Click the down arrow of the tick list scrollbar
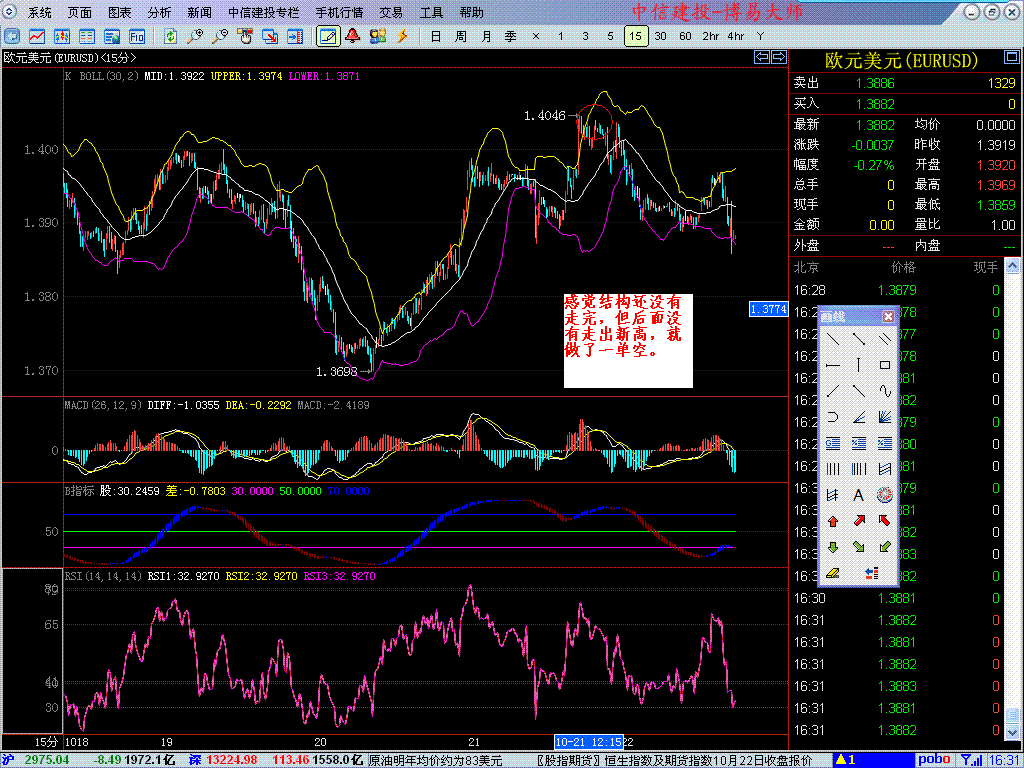The width and height of the screenshot is (1024, 768). click(x=1014, y=734)
